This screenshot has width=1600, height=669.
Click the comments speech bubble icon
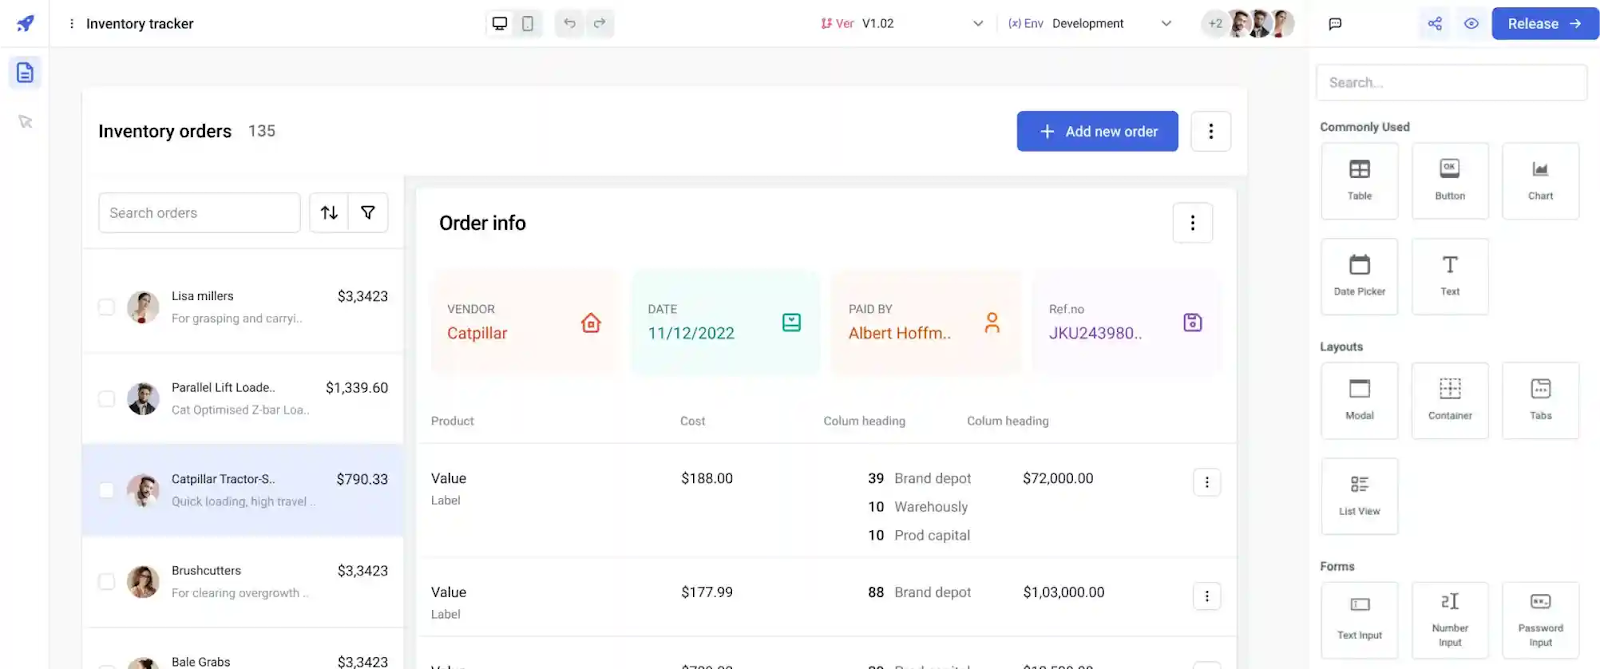click(x=1335, y=24)
